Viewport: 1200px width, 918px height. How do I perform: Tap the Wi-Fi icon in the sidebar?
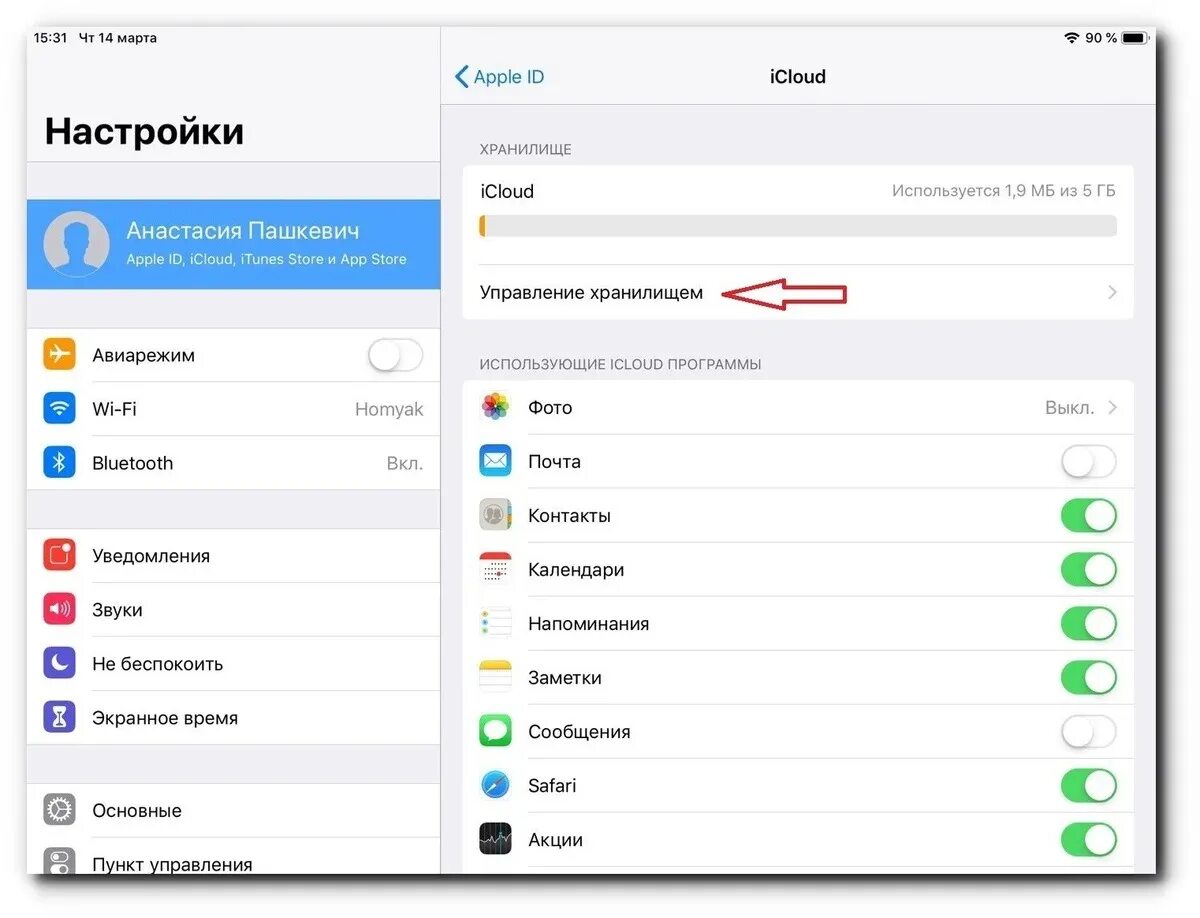(x=60, y=409)
